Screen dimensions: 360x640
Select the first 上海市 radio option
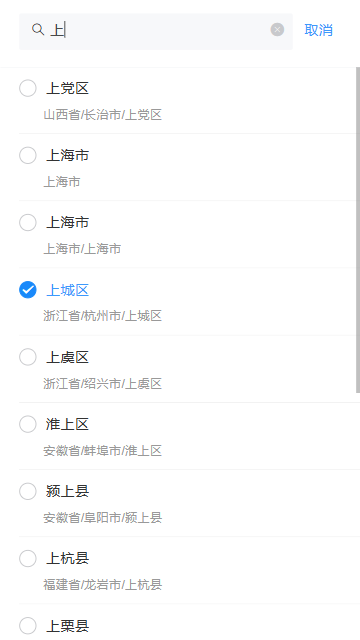pos(28,155)
